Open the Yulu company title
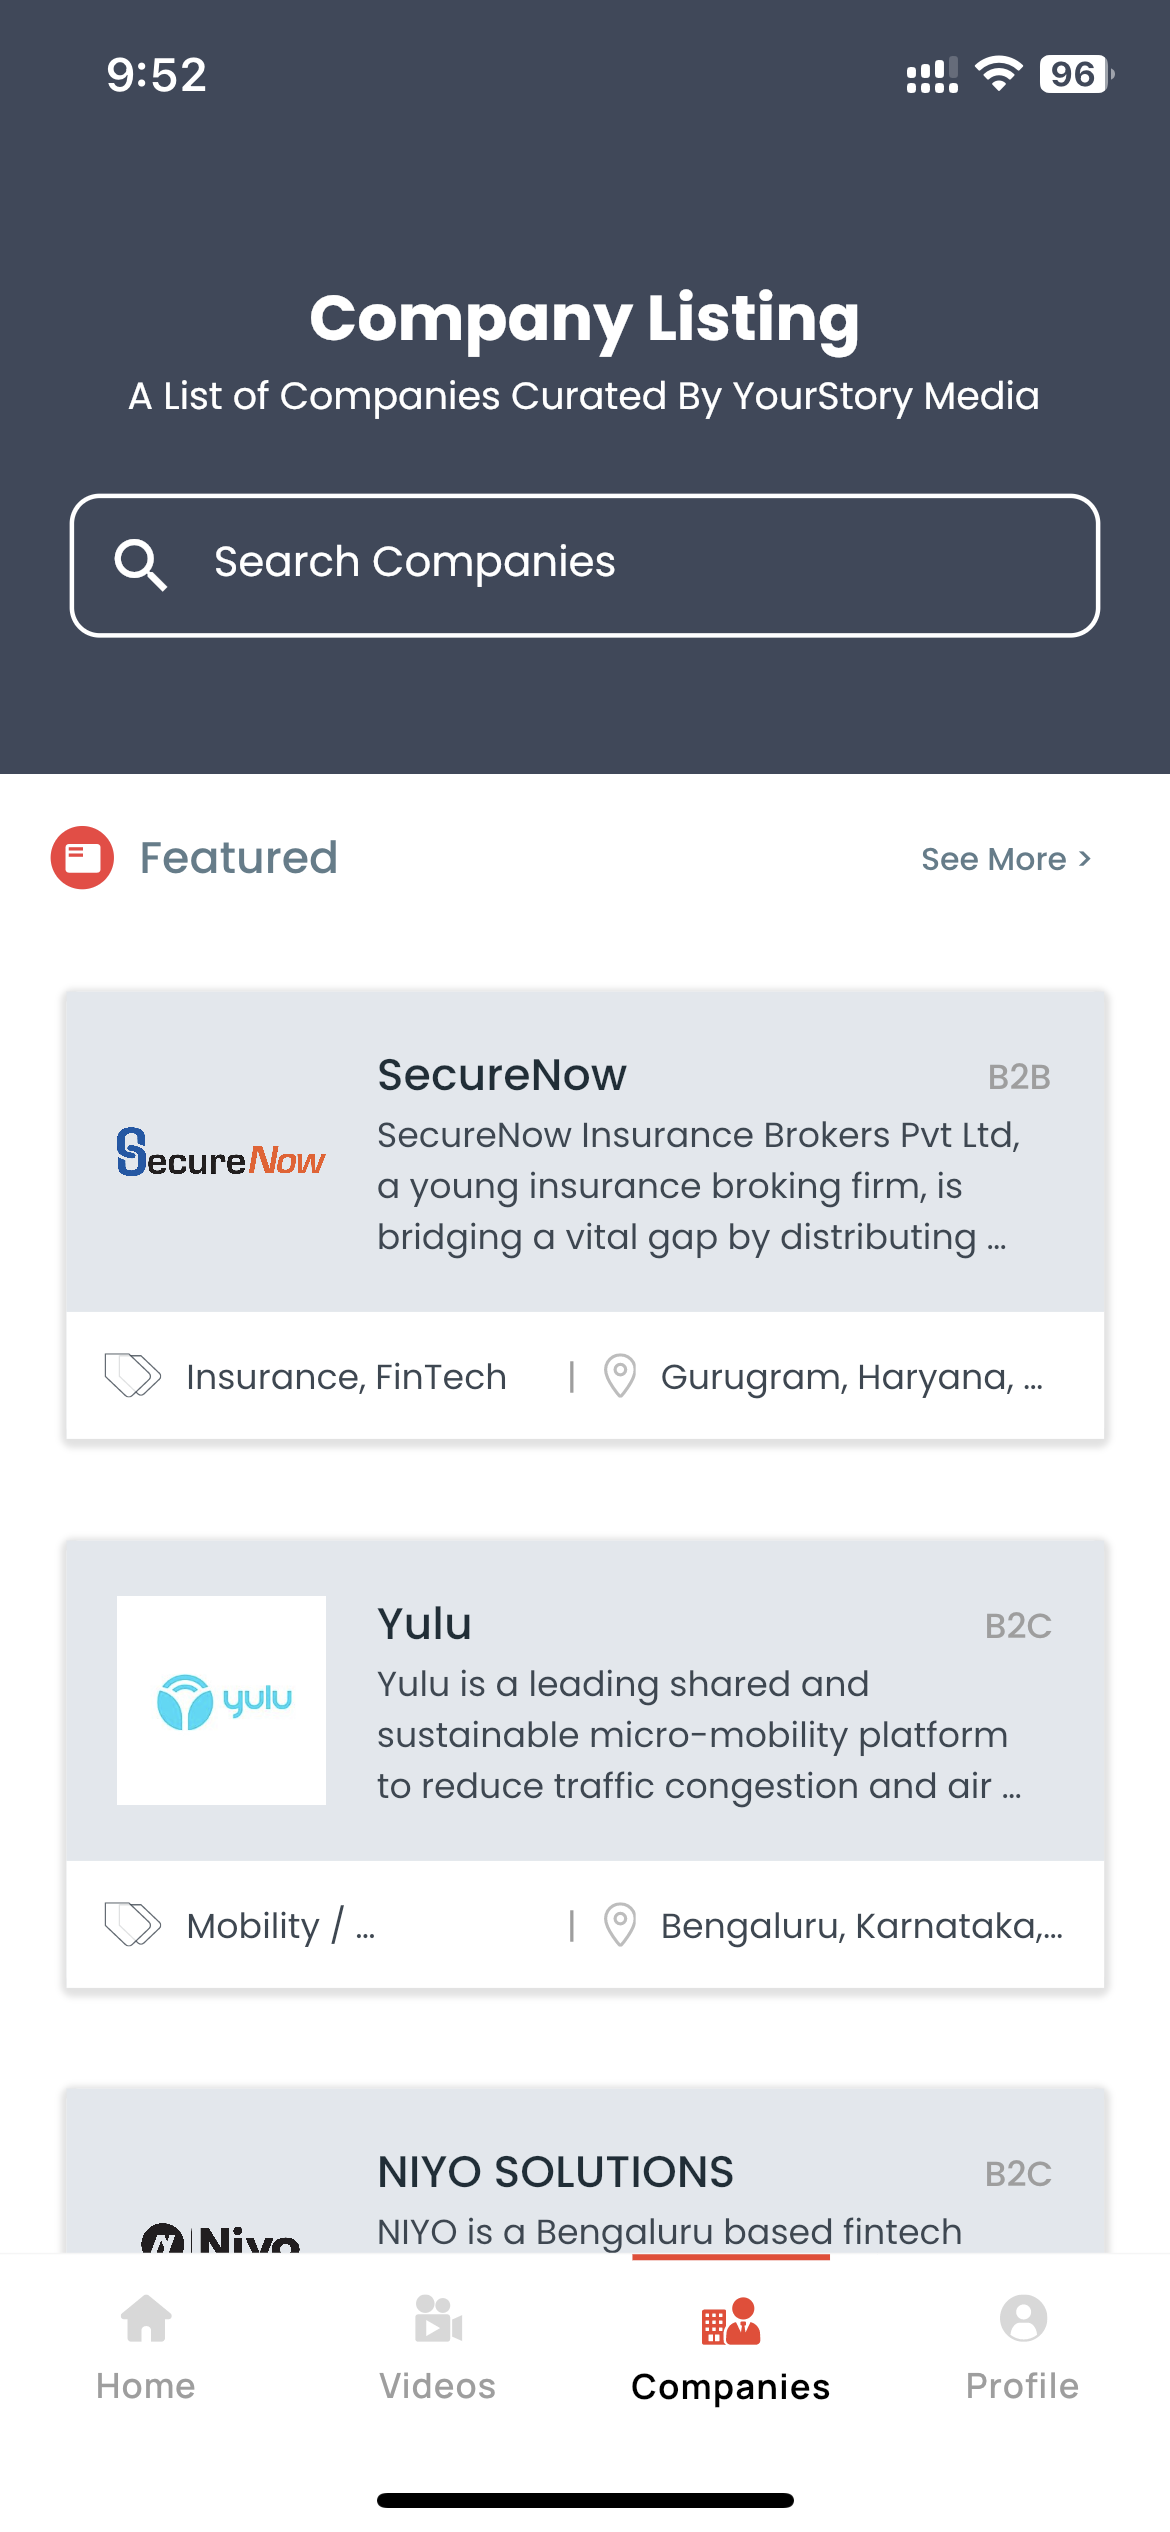1170x2532 pixels. 424,1624
